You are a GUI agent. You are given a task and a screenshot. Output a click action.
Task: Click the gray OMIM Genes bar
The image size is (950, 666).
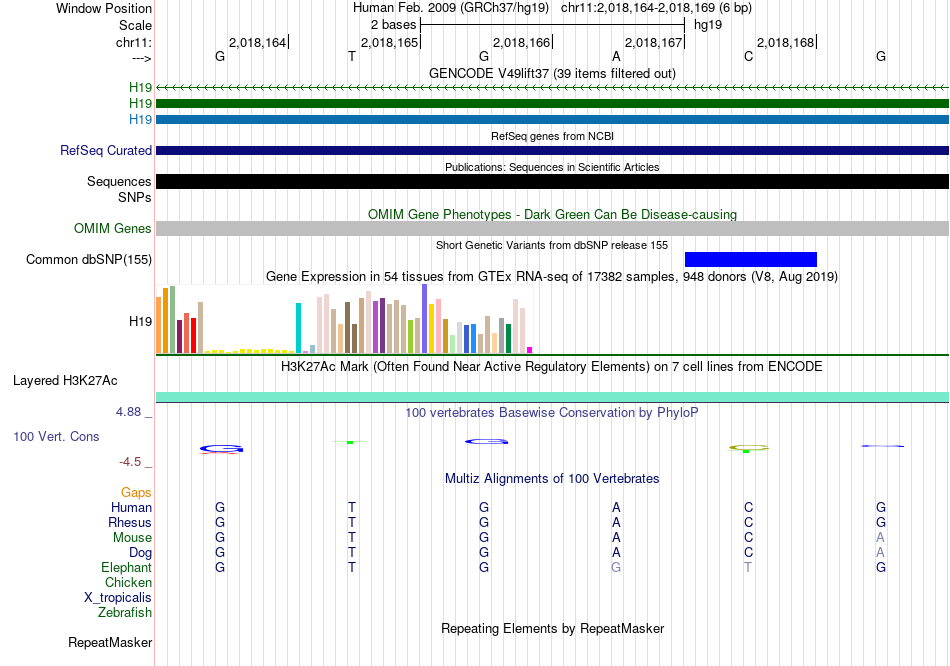tap(552, 228)
